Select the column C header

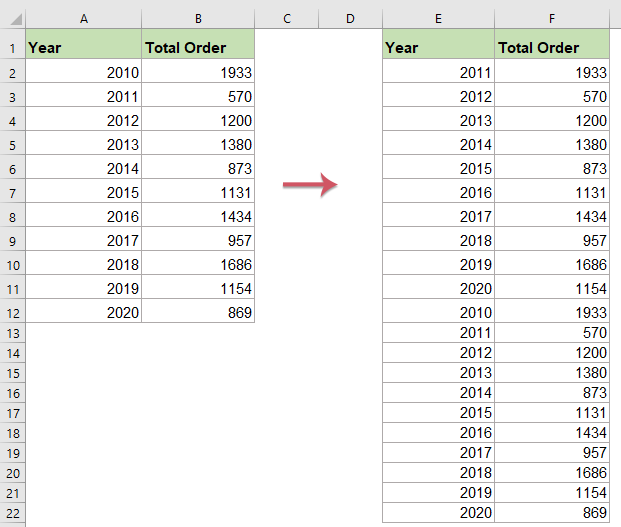pos(286,19)
